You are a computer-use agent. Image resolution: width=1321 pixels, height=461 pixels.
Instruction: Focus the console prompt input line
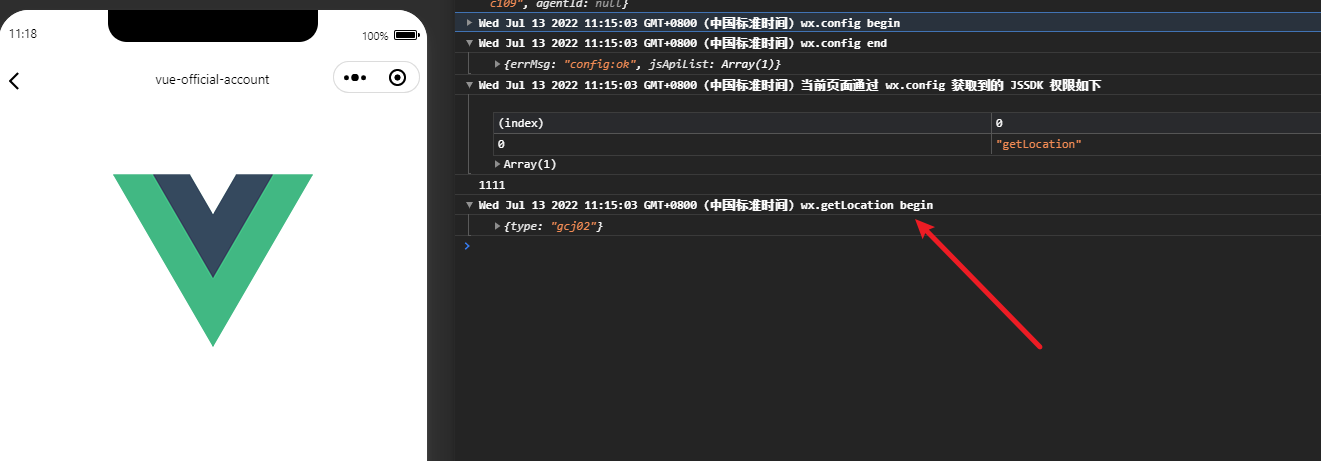pos(890,246)
